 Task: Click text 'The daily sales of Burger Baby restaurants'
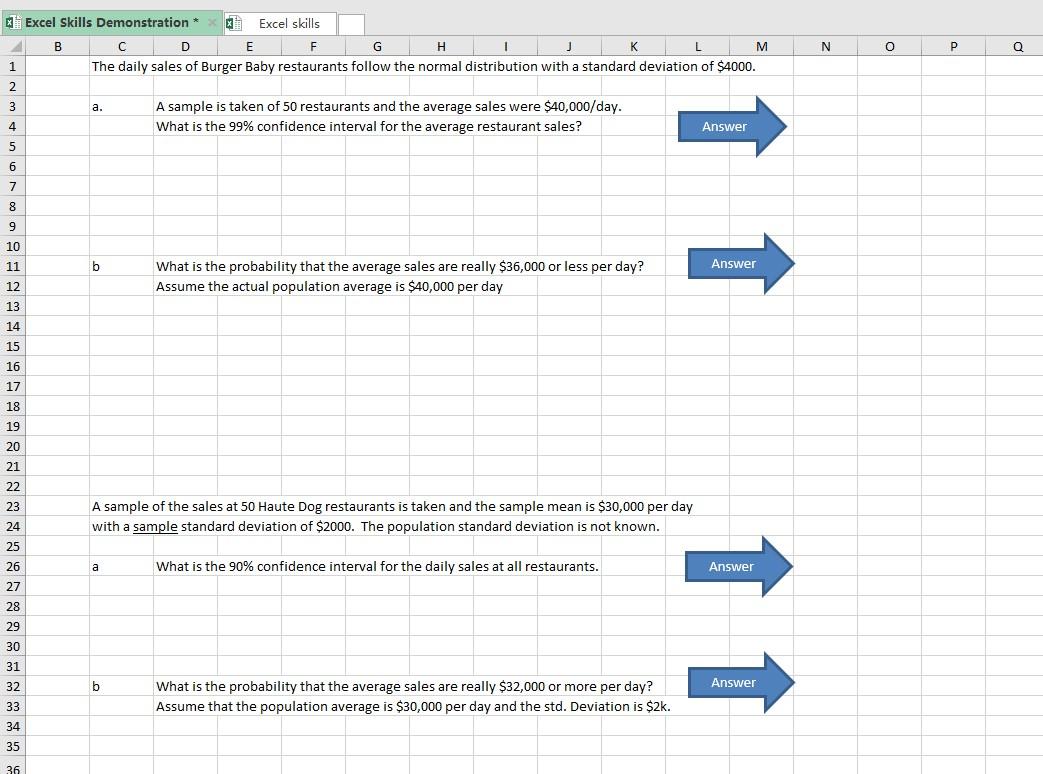point(220,66)
